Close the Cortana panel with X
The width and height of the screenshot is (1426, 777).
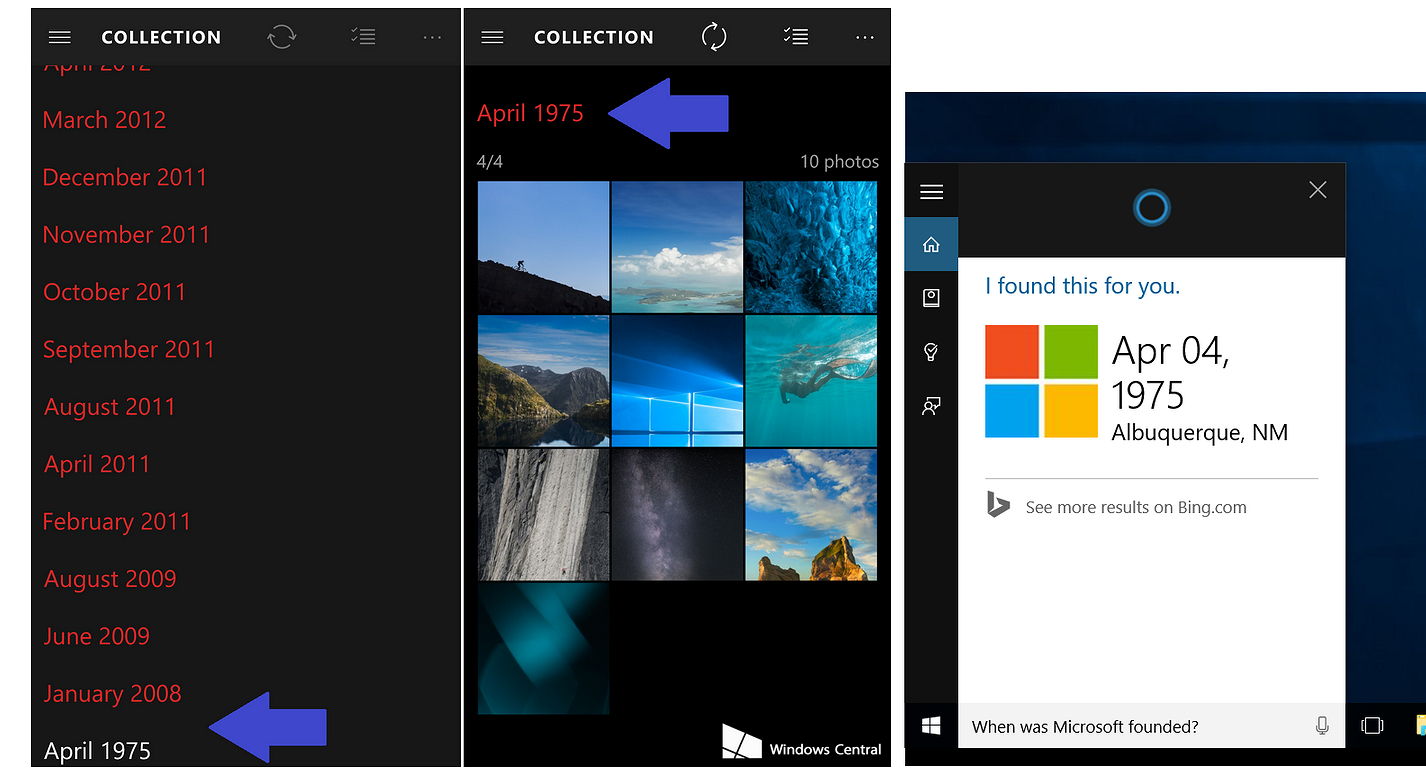tap(1318, 189)
